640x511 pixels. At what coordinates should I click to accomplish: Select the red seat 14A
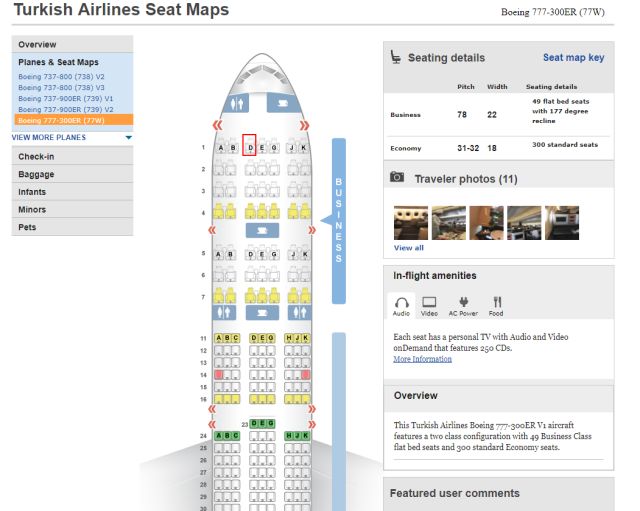(x=218, y=375)
